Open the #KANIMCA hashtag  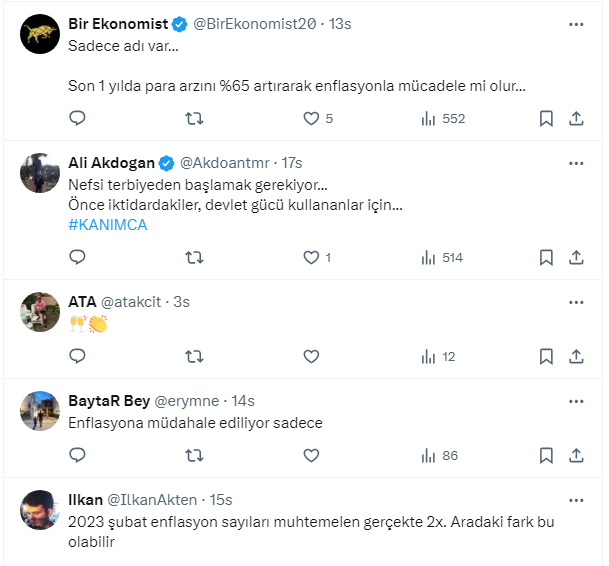point(108,224)
